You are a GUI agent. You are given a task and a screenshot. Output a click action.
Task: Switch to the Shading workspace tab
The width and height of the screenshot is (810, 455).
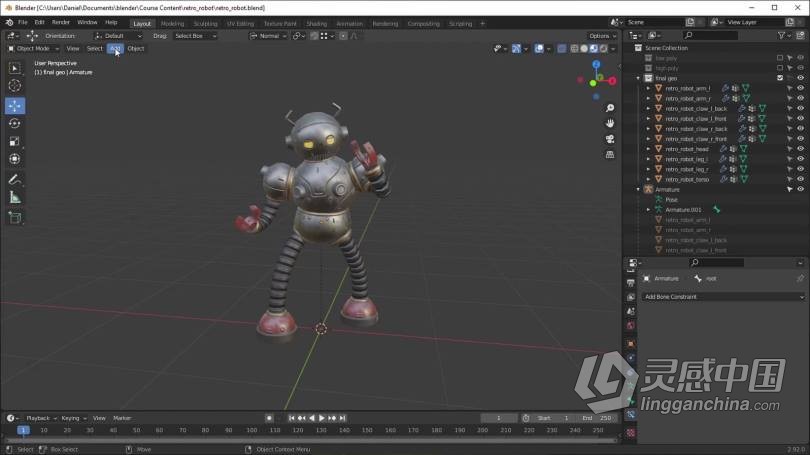click(x=316, y=24)
